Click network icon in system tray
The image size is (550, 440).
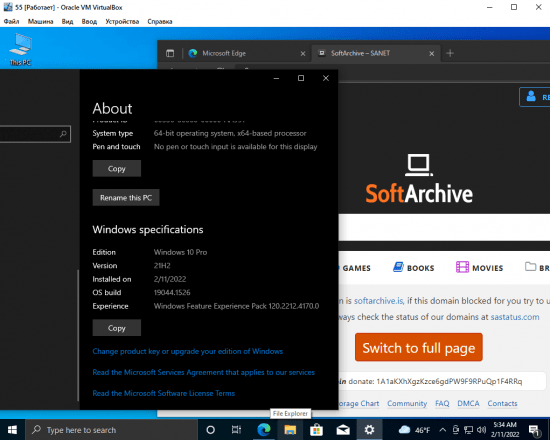point(468,430)
